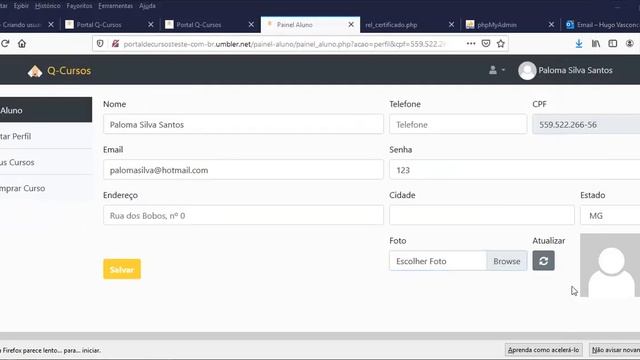Save page to Pocket icon

(486, 44)
